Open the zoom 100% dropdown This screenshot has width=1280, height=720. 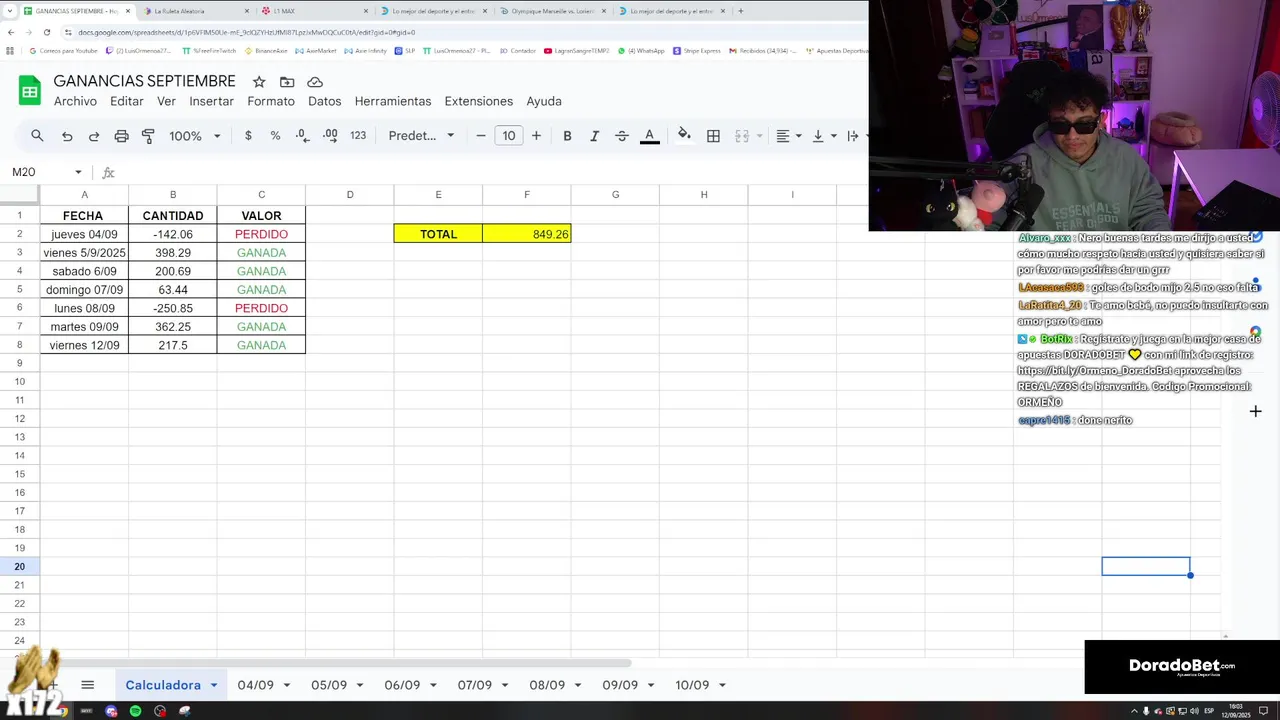194,136
